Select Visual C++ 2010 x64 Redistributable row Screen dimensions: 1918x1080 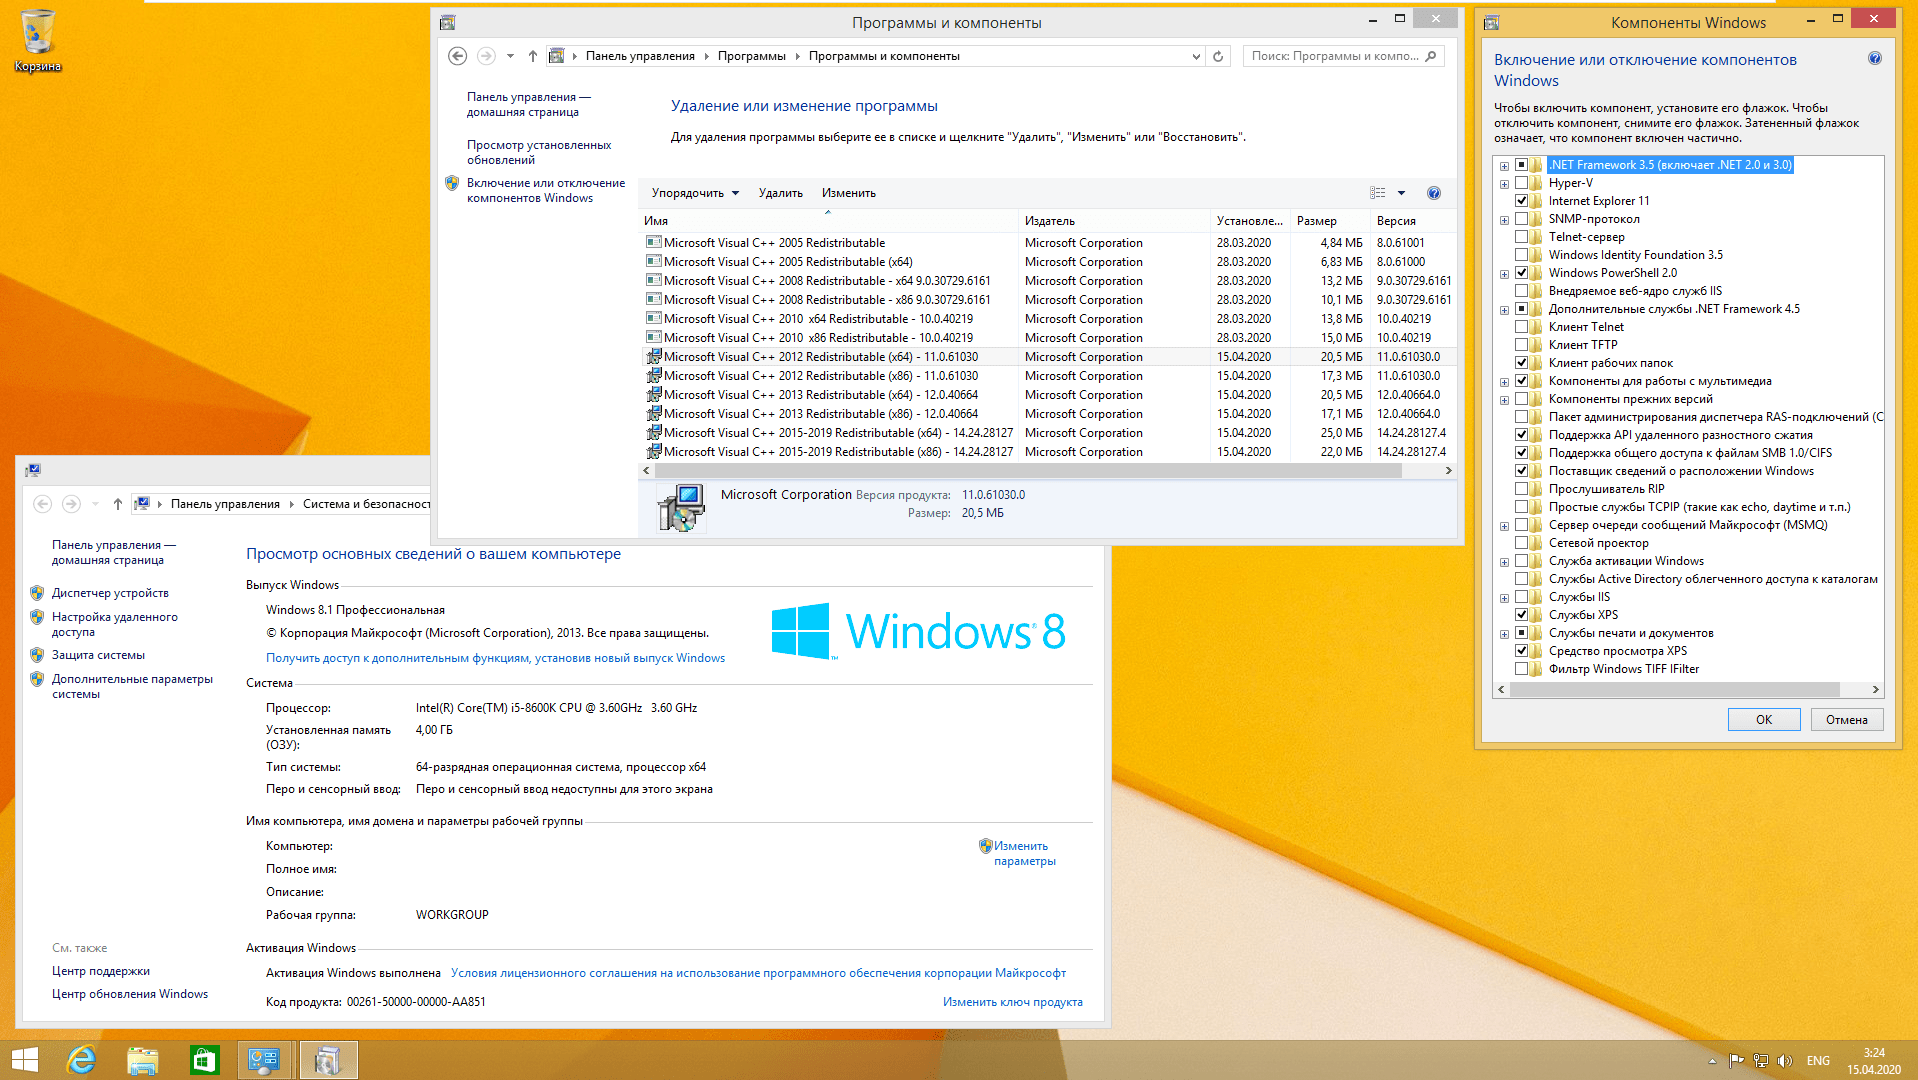point(1047,319)
